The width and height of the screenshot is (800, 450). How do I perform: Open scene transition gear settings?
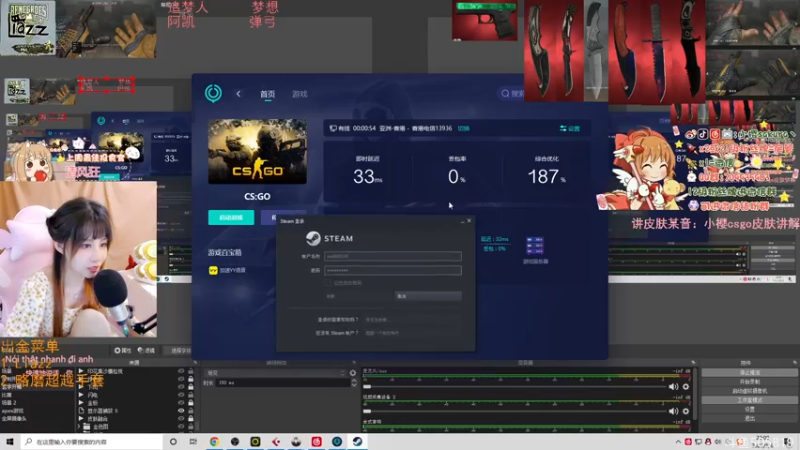point(353,373)
